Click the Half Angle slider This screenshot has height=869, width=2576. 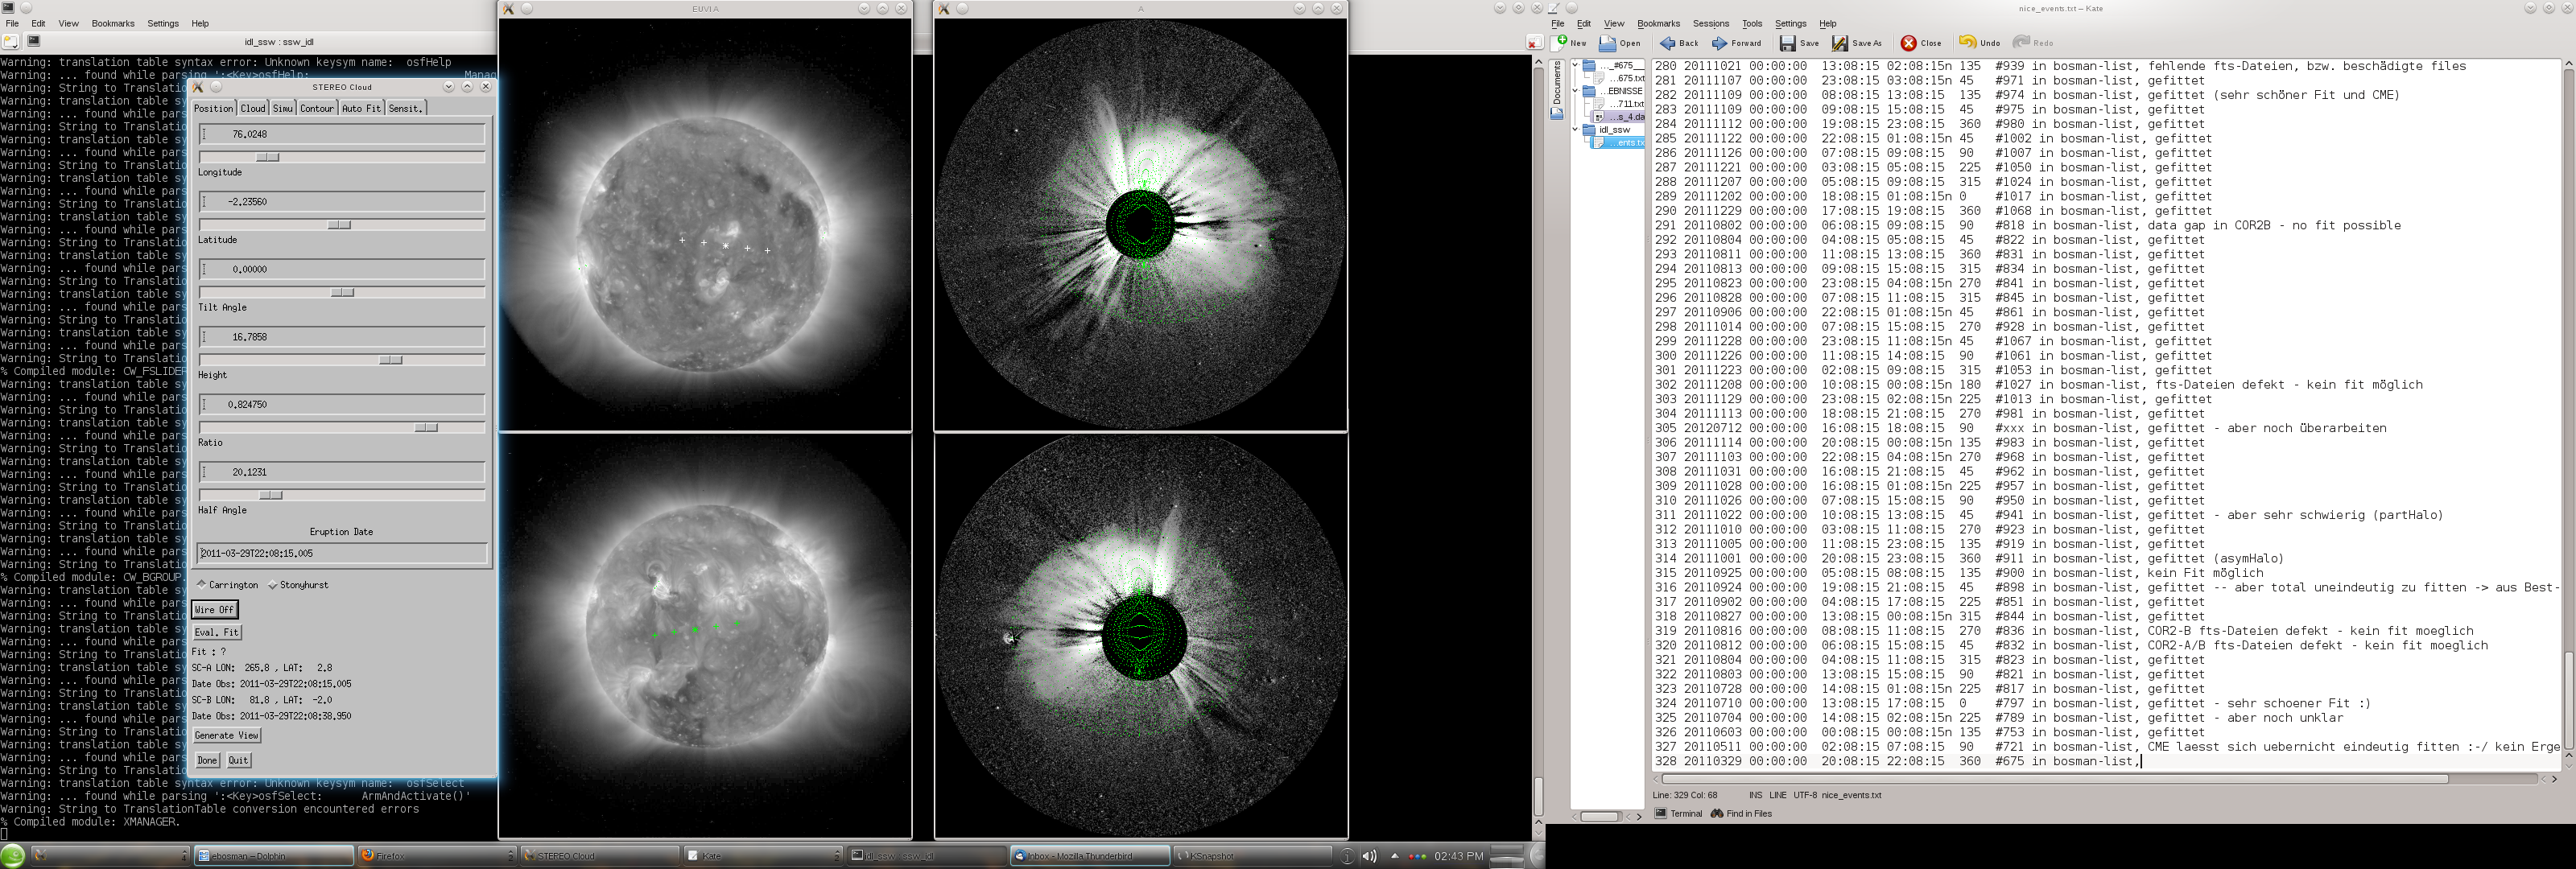coord(342,495)
